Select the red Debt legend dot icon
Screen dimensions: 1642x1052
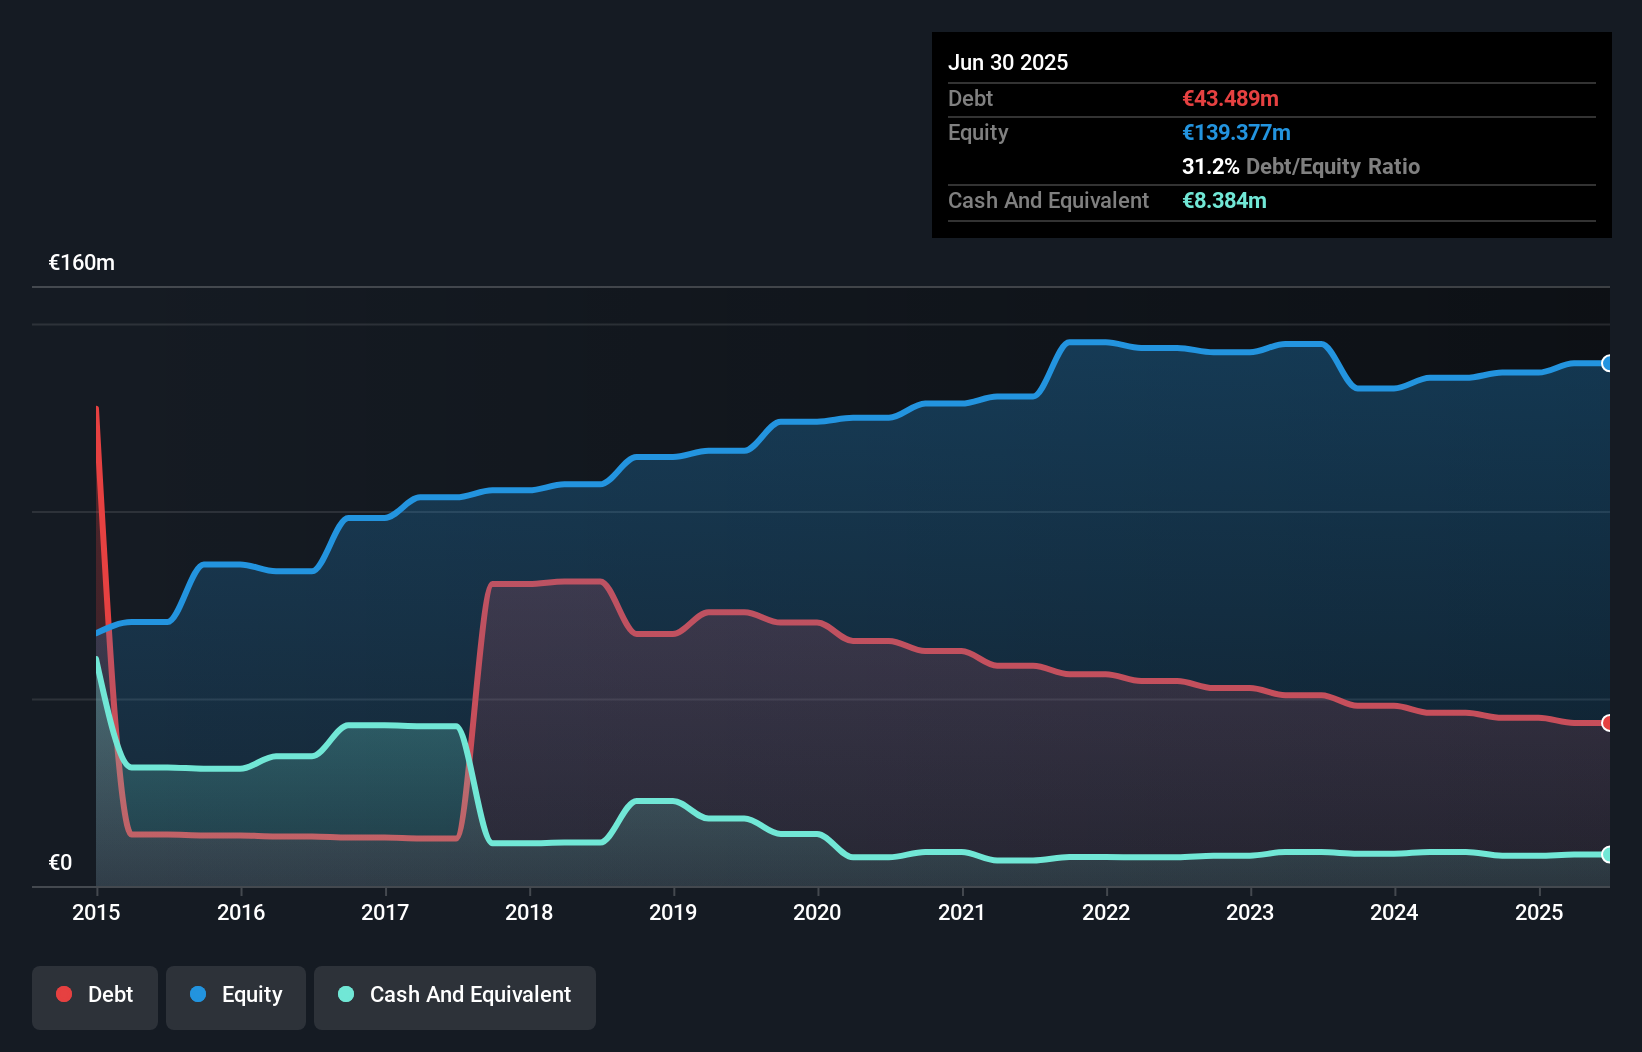64,994
